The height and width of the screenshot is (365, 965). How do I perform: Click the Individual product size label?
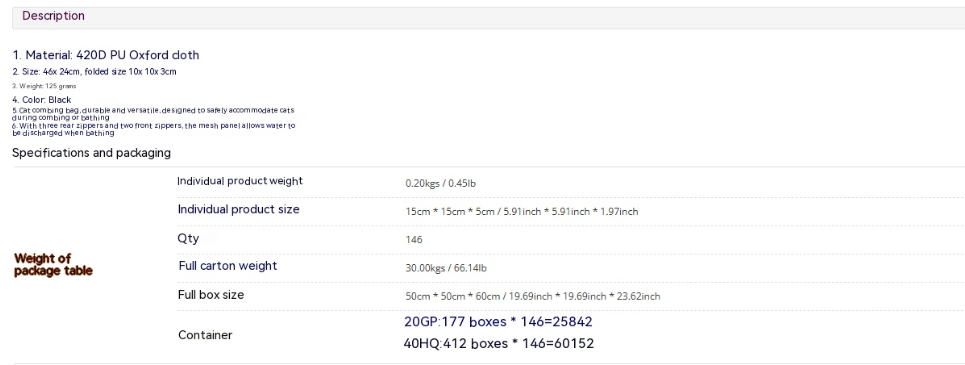pos(239,209)
